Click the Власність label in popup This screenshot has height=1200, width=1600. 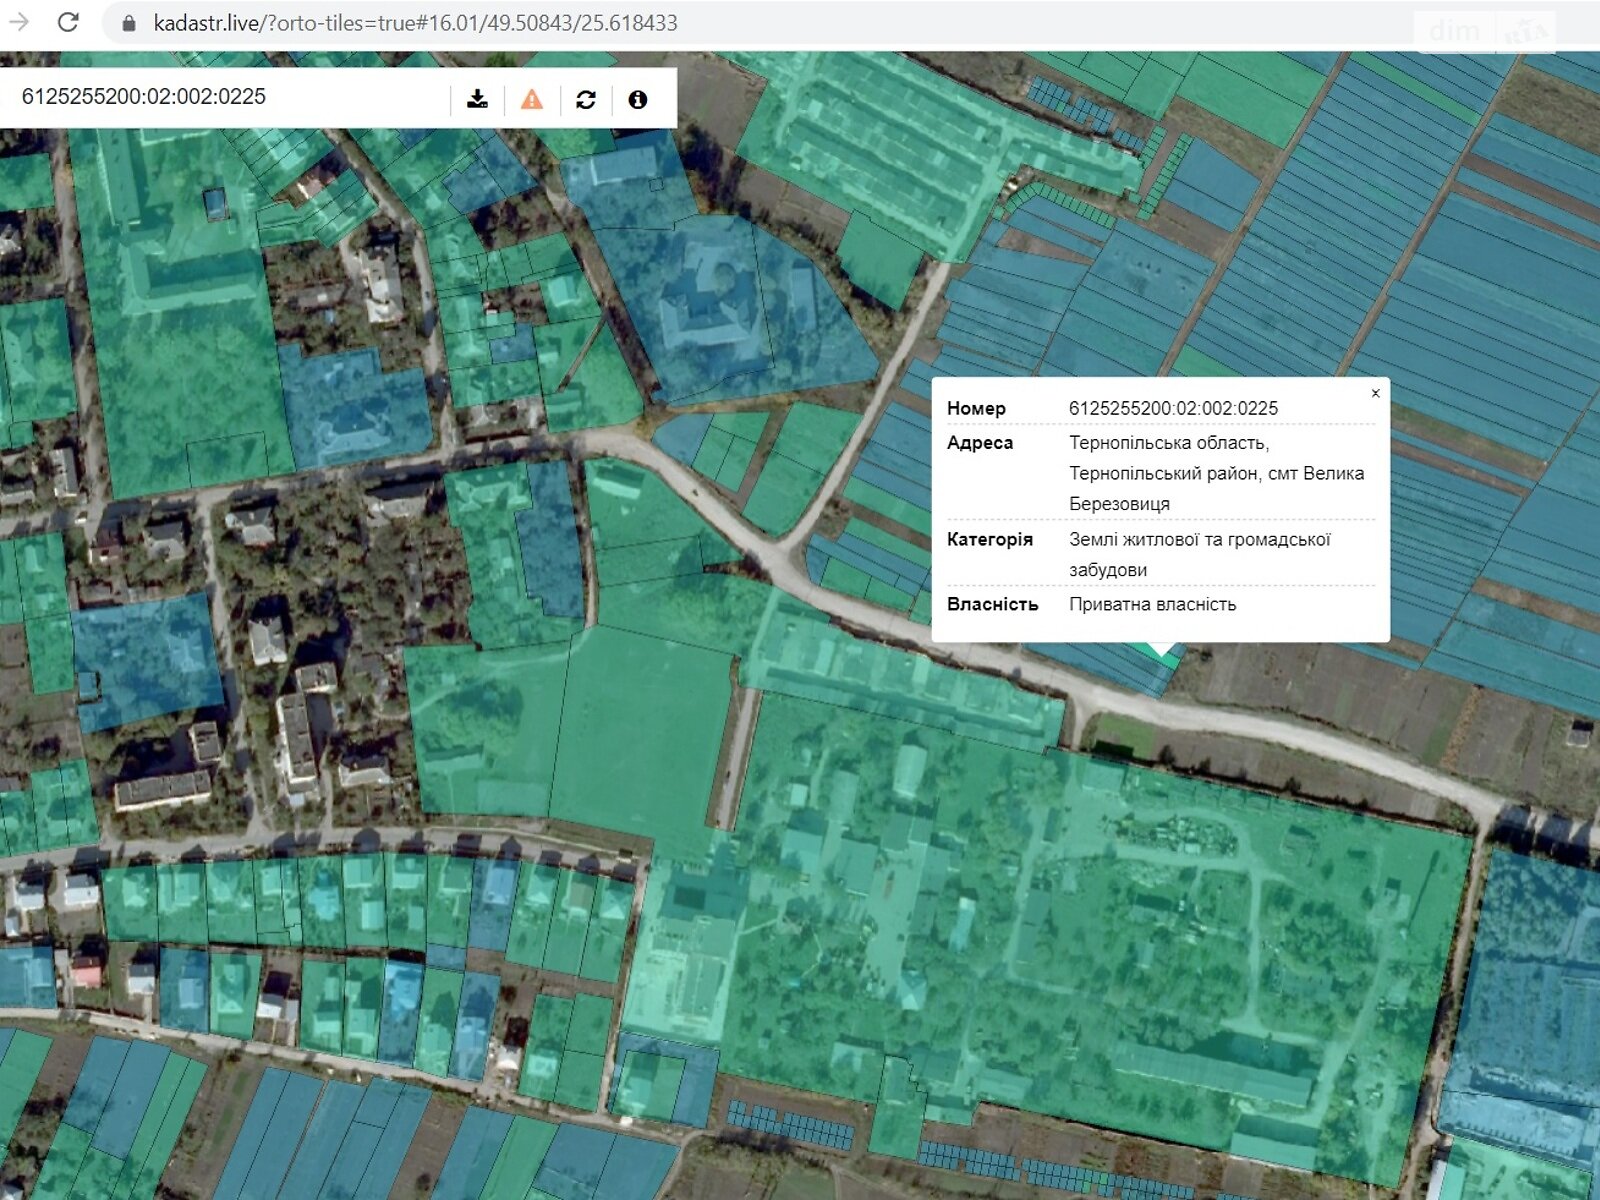992,604
